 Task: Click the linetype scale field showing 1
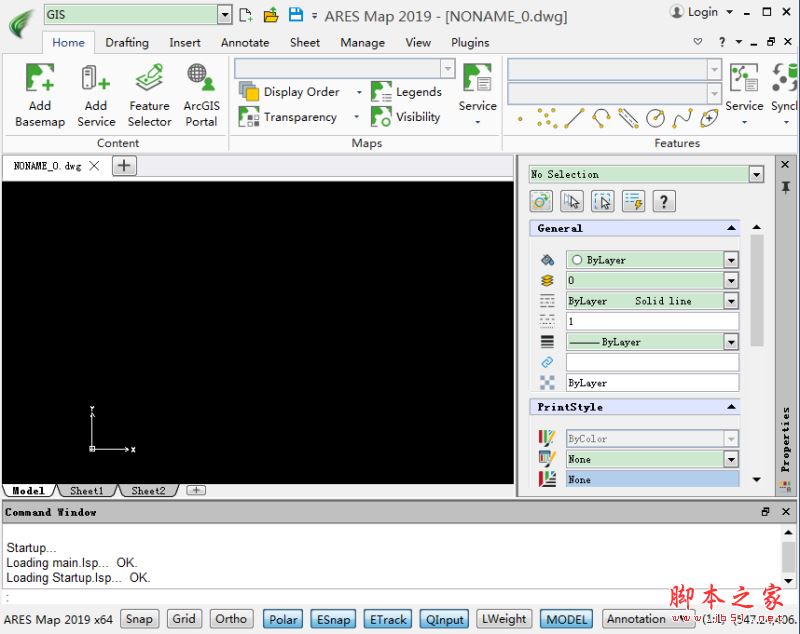point(653,321)
